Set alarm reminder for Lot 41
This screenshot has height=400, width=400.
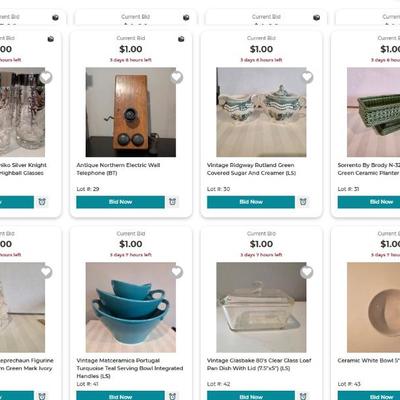pos(172,396)
